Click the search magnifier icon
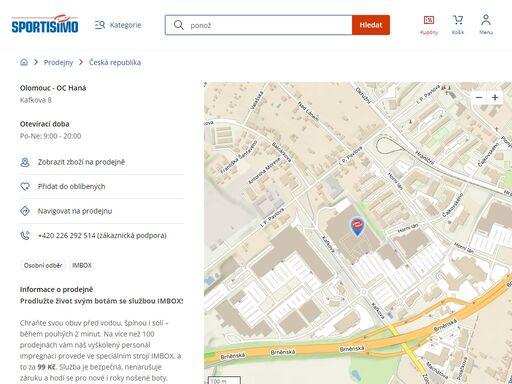This screenshot has width=512, height=384. pos(179,25)
